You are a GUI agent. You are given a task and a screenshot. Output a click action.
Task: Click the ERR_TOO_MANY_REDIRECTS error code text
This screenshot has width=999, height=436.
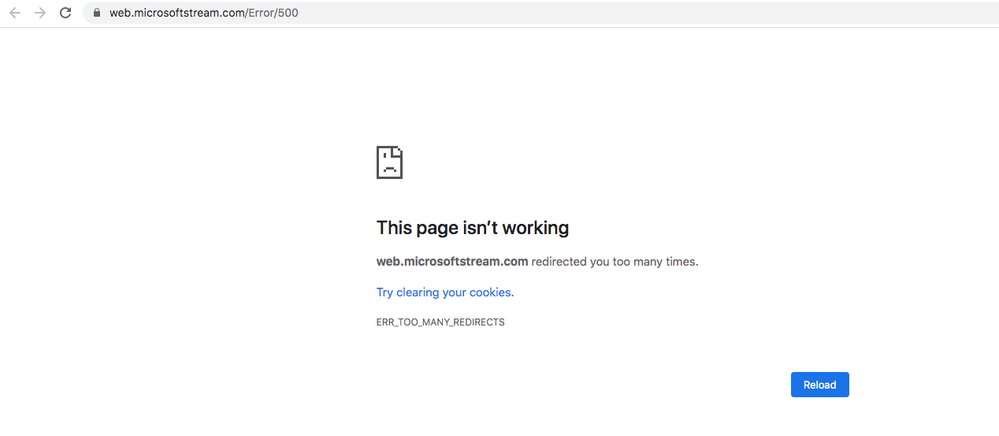pos(440,323)
